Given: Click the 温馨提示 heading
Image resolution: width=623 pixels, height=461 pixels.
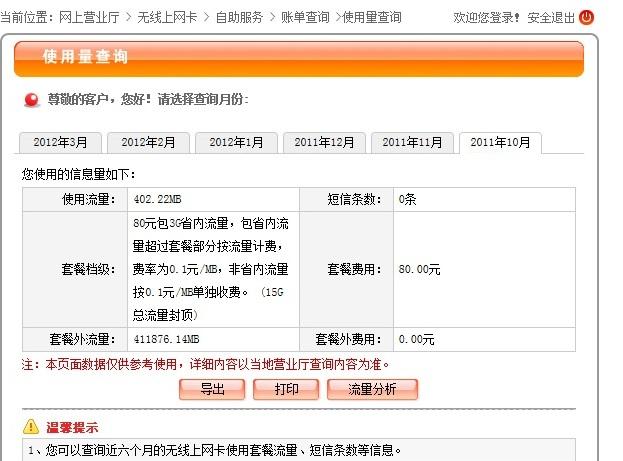Looking at the screenshot, I should pyautogui.click(x=72, y=428).
